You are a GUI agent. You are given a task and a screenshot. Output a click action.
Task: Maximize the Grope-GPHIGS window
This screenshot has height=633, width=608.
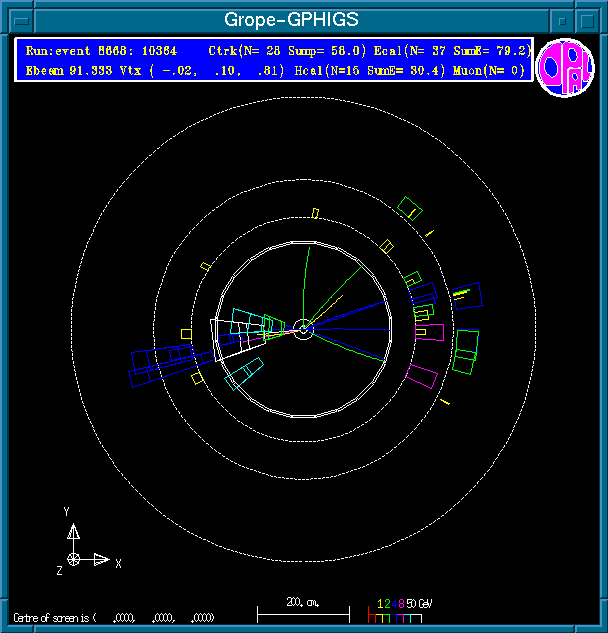tap(590, 20)
